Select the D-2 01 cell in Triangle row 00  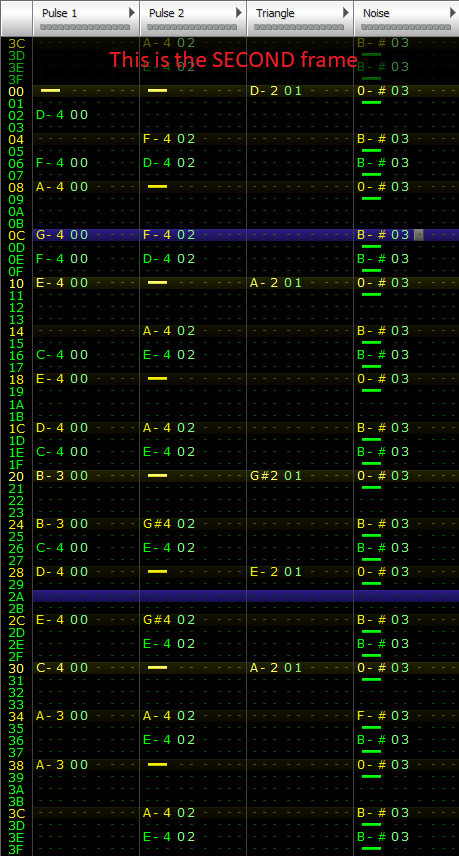click(x=276, y=91)
